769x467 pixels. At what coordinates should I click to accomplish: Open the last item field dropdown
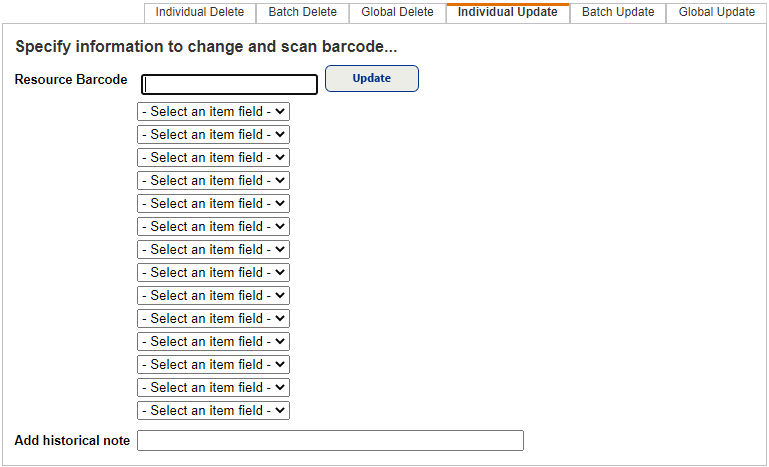click(213, 411)
